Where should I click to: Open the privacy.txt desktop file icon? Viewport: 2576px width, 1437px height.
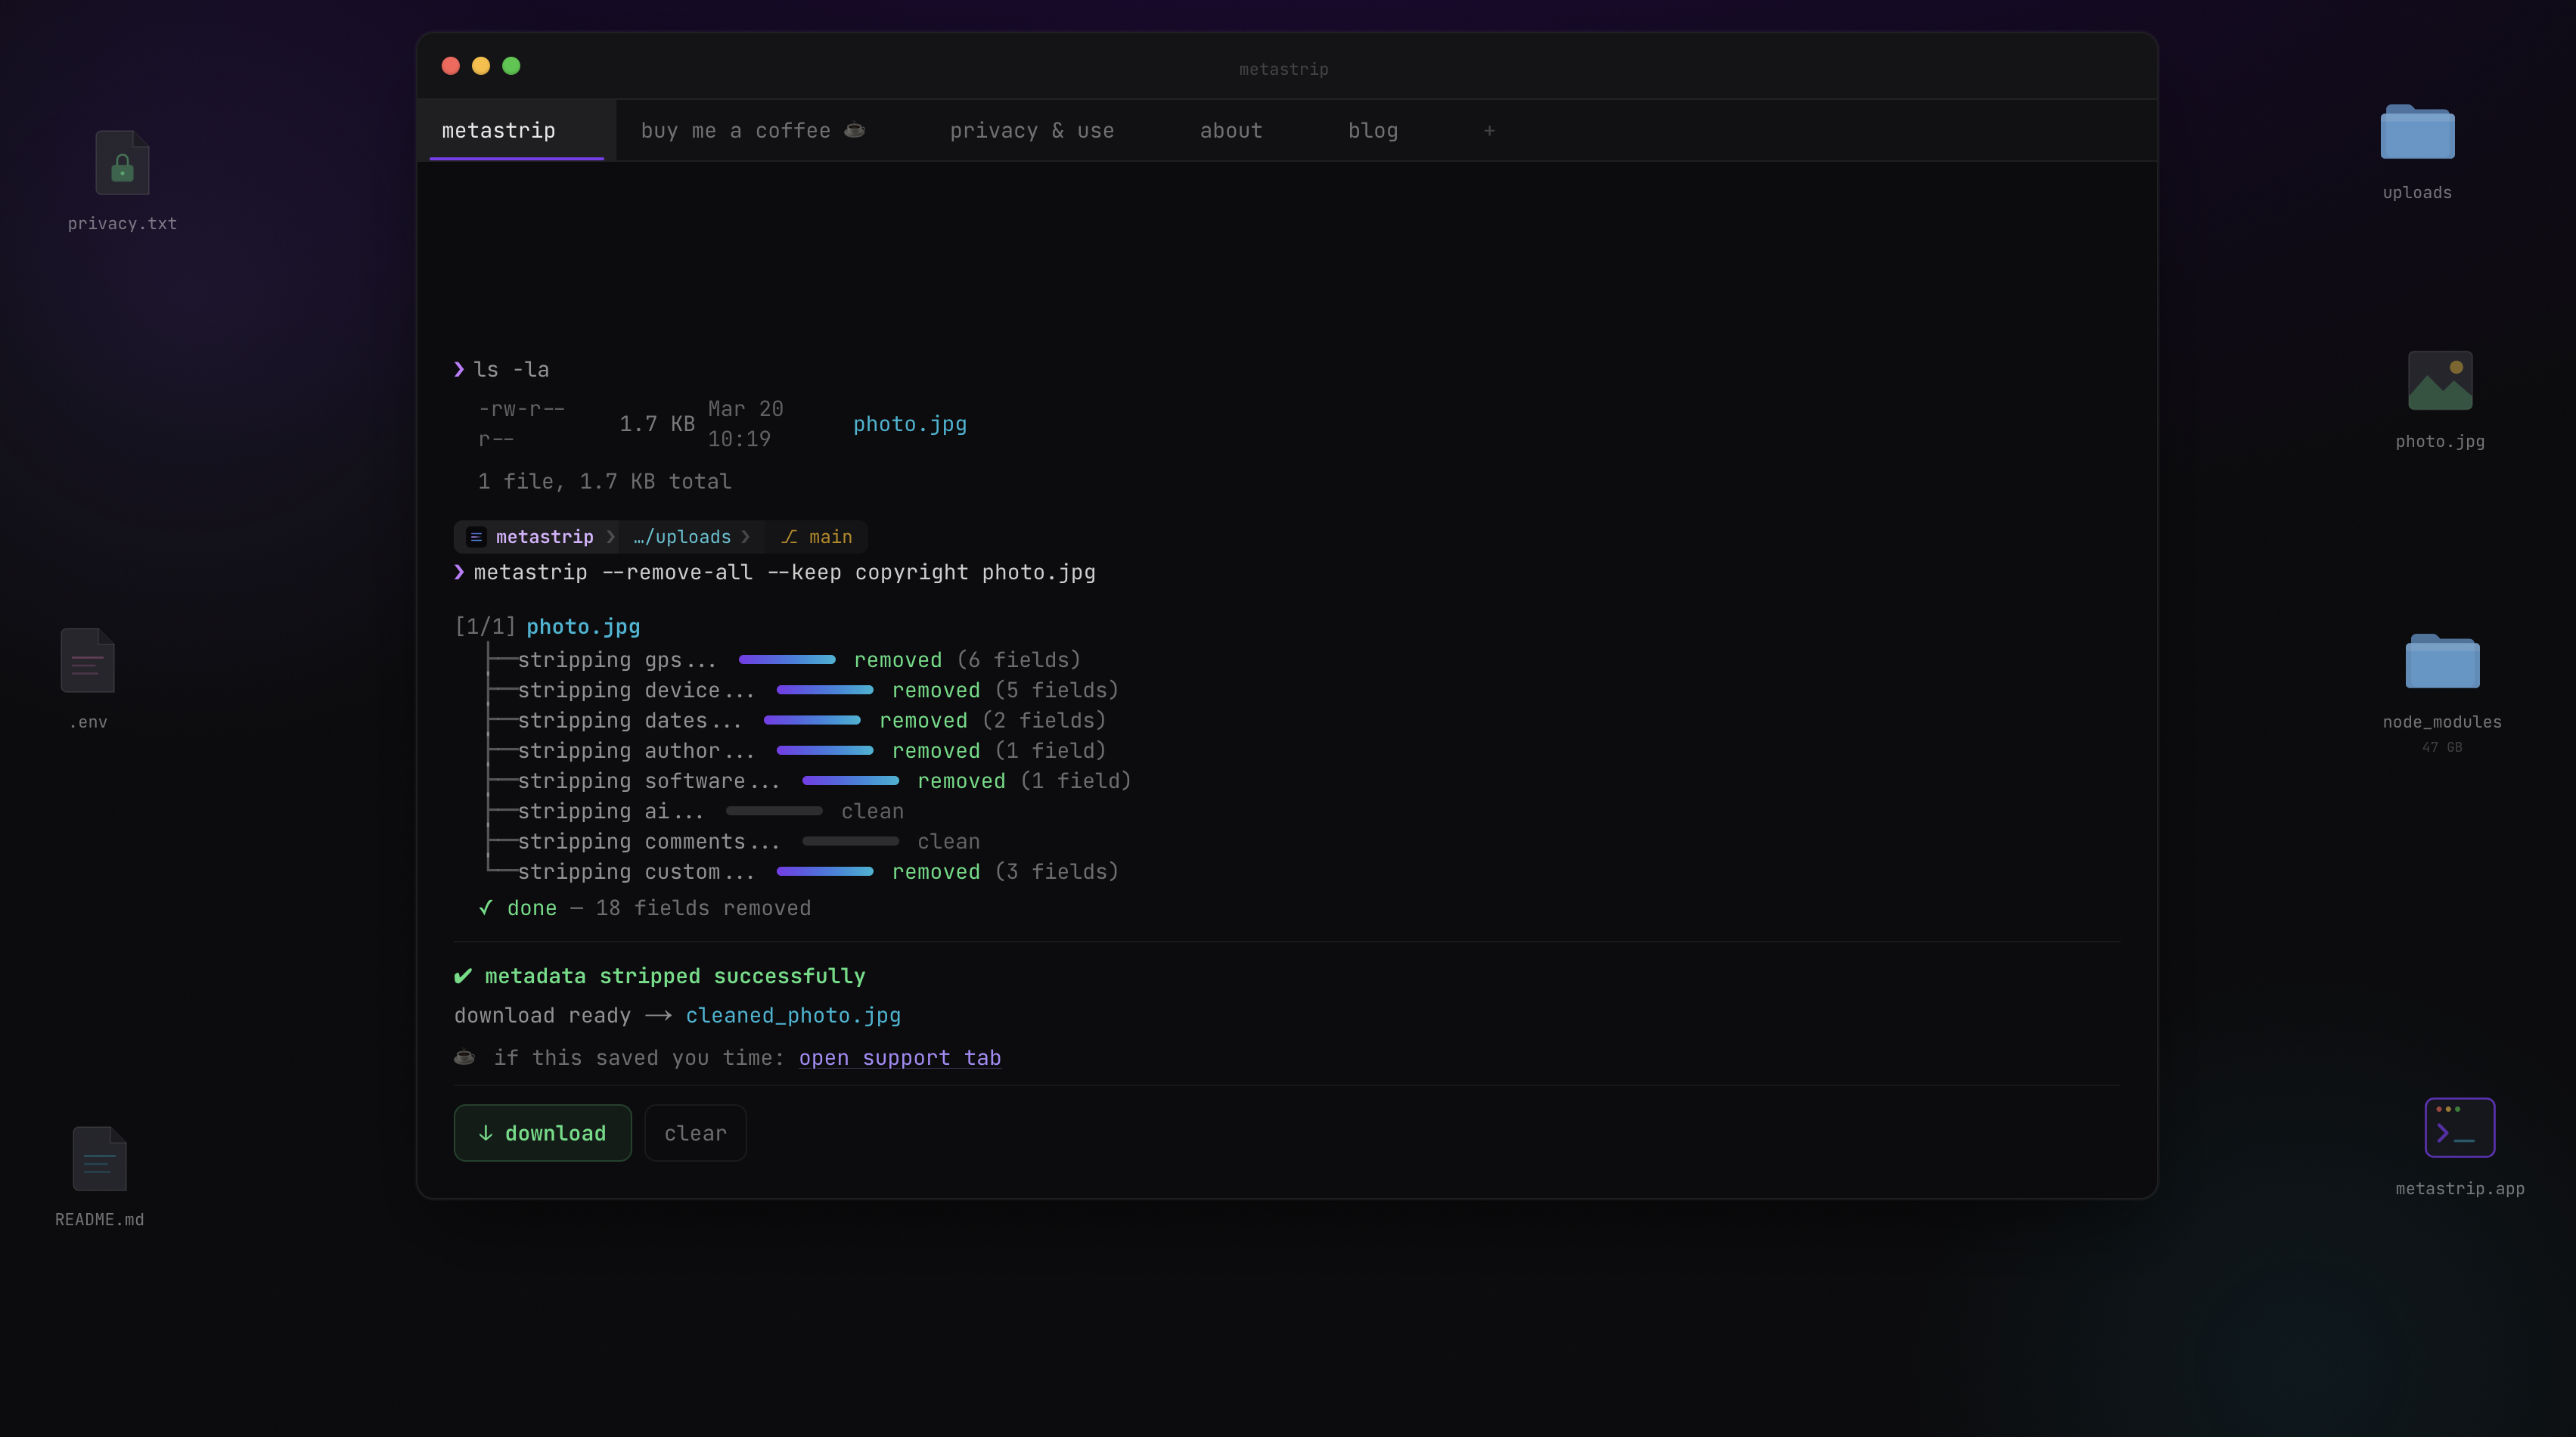coord(122,163)
